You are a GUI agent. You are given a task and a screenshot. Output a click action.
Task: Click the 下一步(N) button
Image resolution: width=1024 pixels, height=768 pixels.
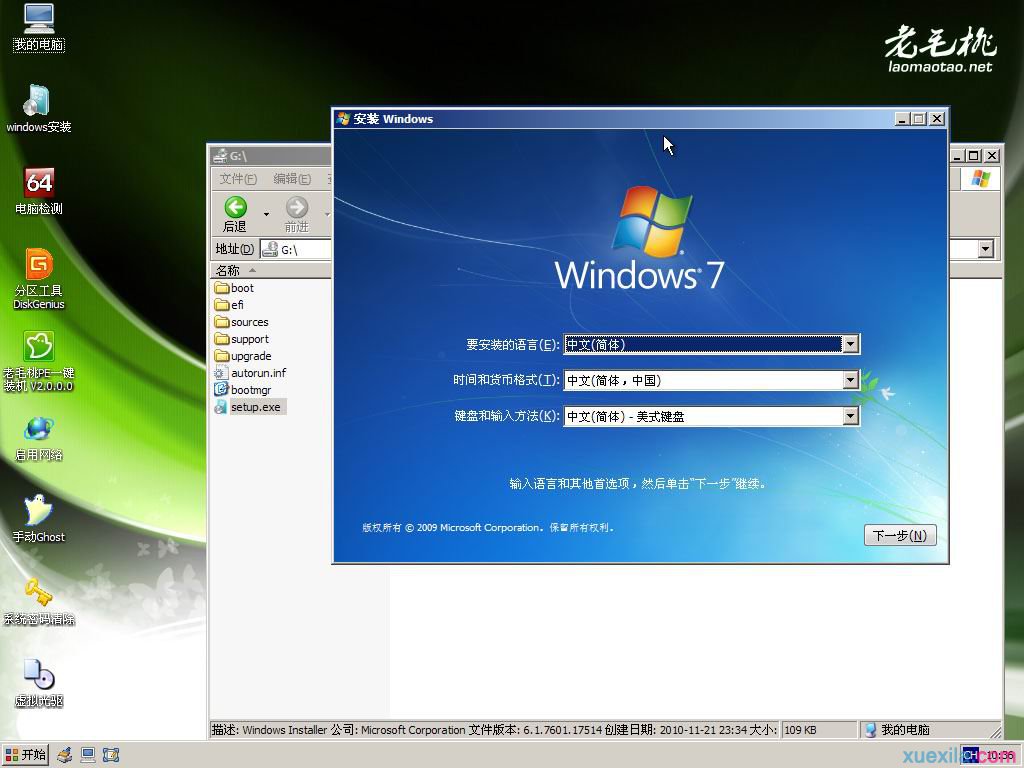point(899,535)
